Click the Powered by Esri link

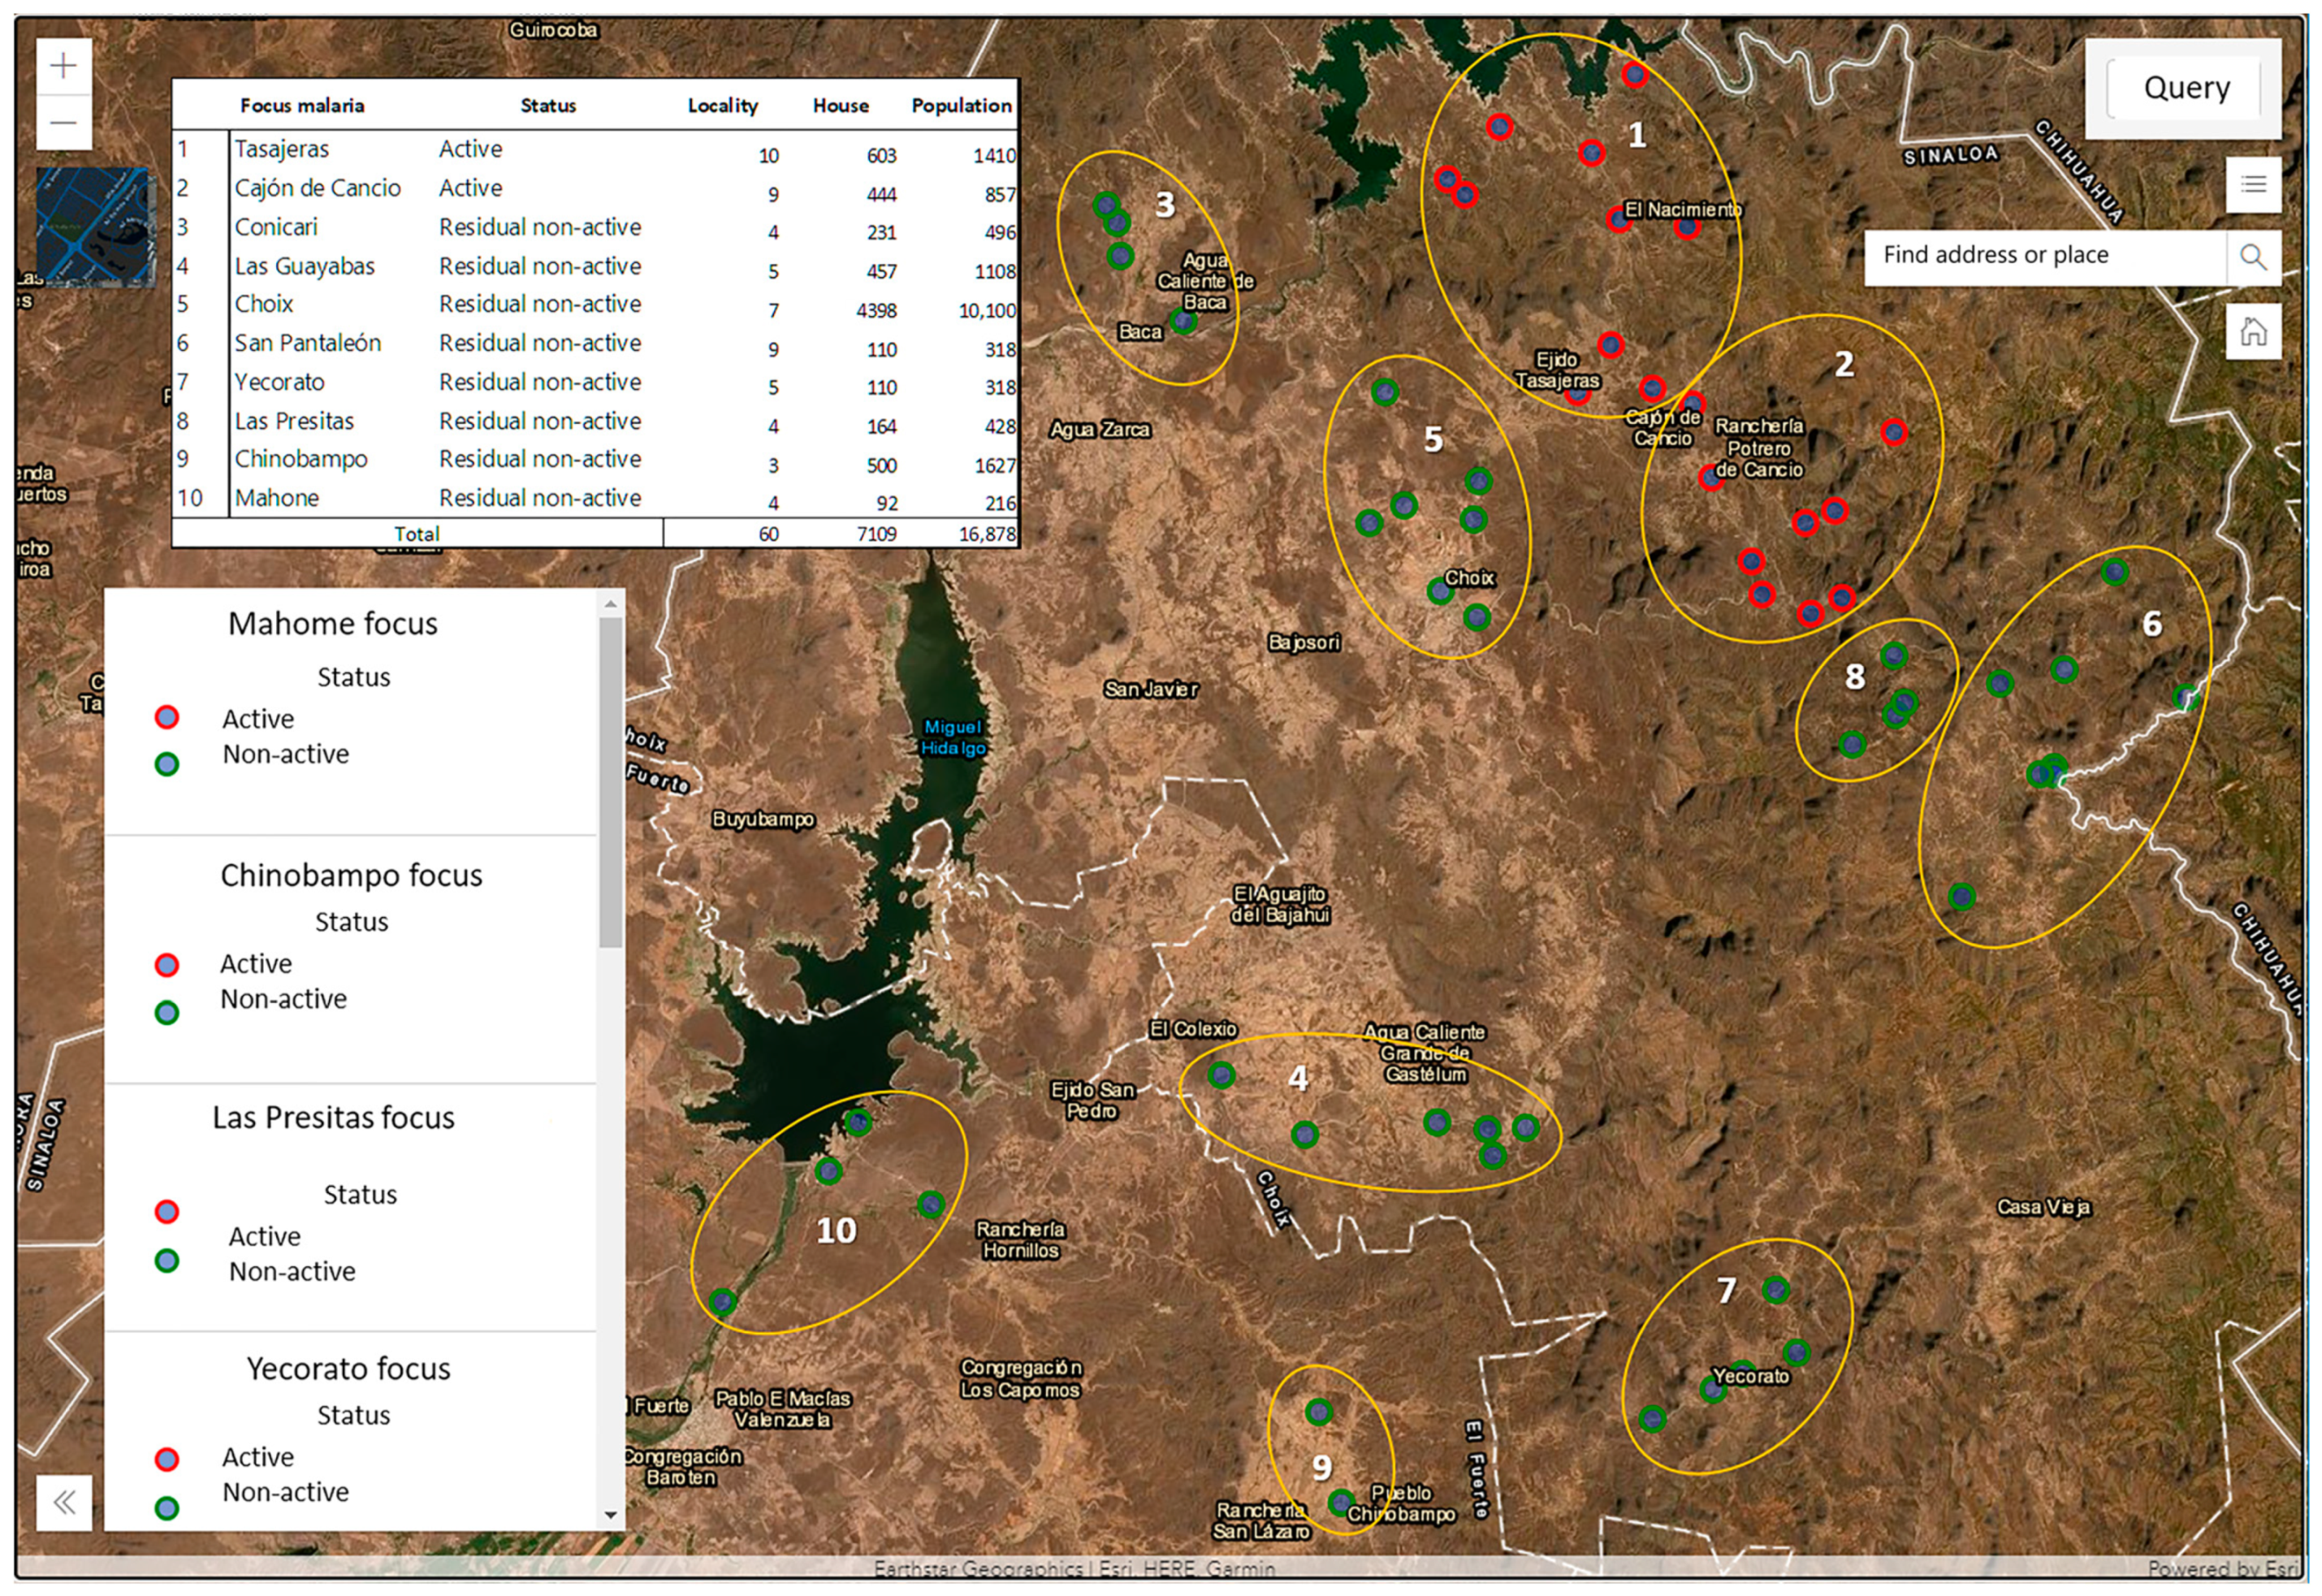pyautogui.click(x=2222, y=1568)
